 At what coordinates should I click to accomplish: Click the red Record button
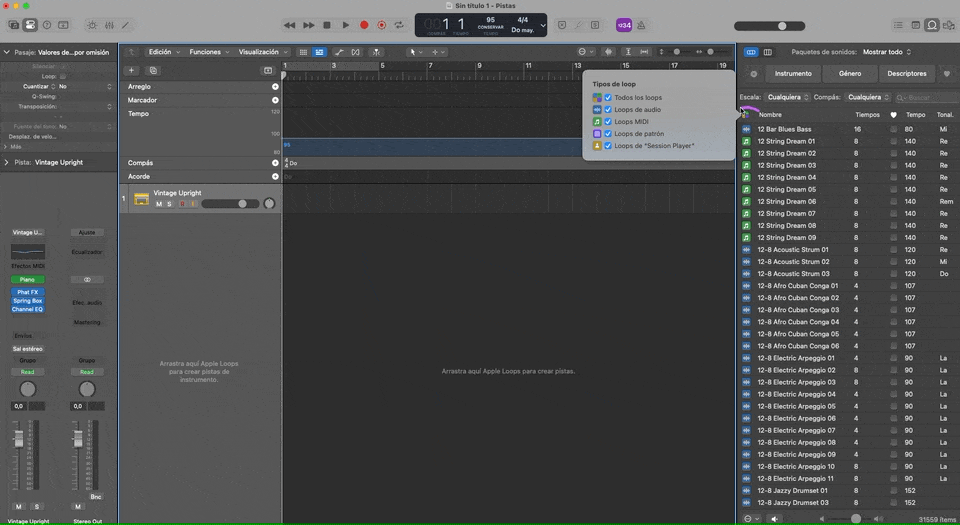364,25
